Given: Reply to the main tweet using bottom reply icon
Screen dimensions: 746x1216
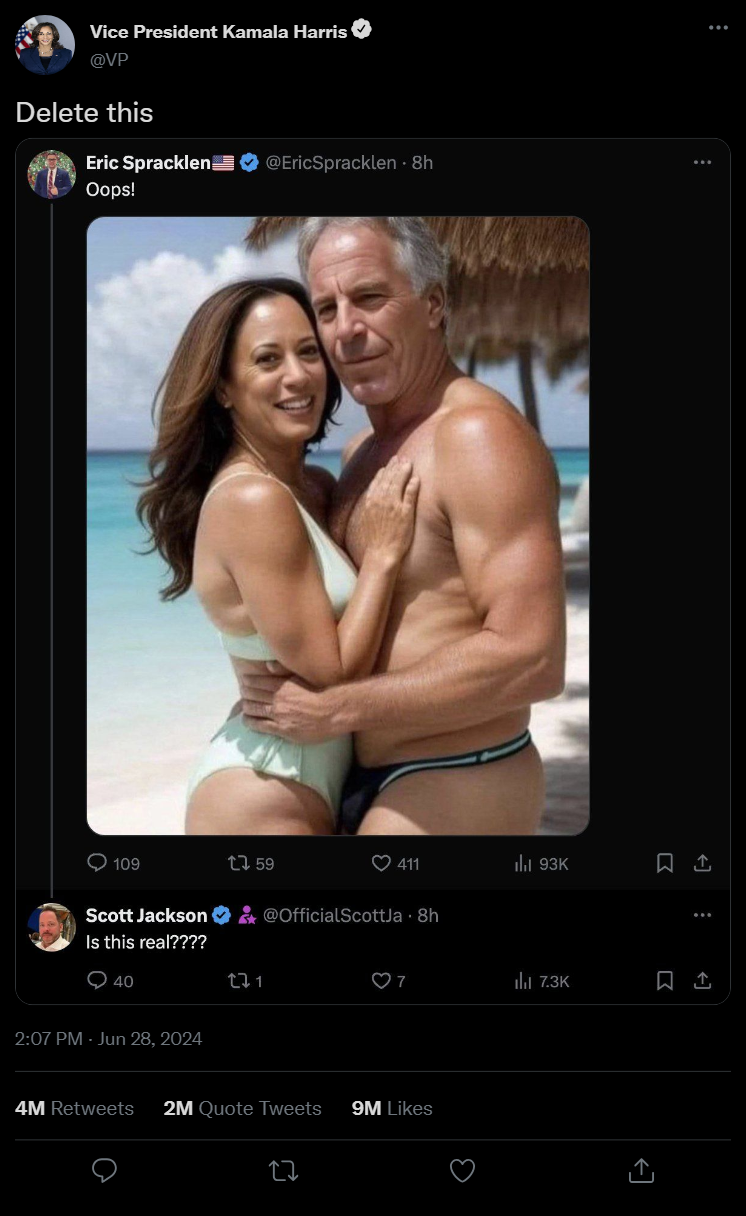Looking at the screenshot, I should (104, 1170).
